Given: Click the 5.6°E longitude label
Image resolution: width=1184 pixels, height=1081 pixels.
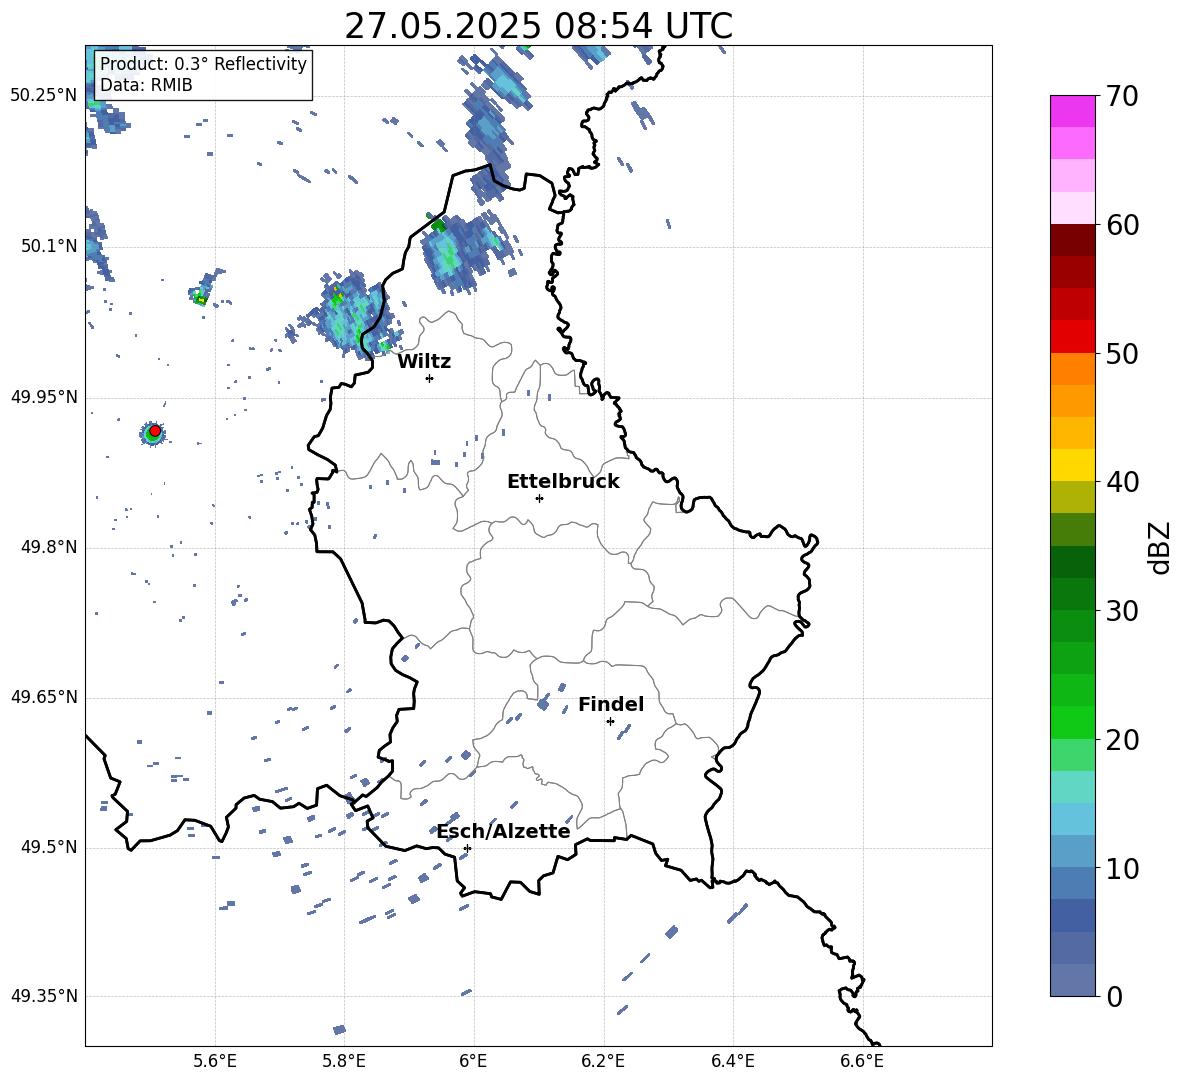Looking at the screenshot, I should [x=215, y=1061].
